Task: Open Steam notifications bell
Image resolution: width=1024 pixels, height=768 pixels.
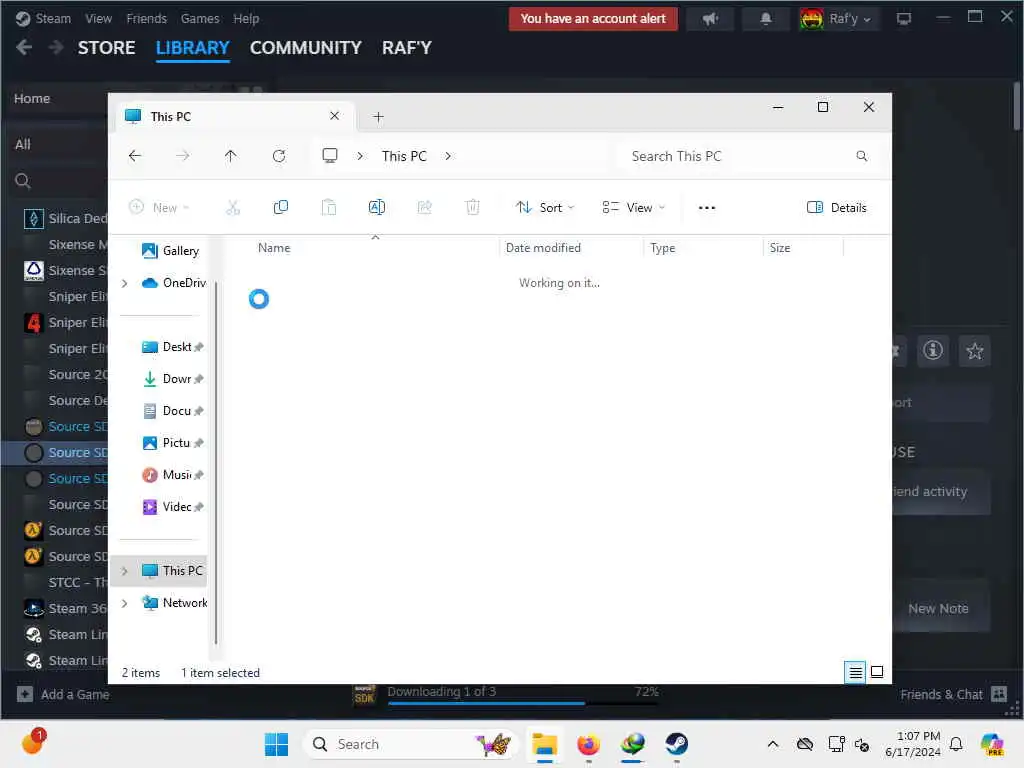Action: tap(766, 19)
